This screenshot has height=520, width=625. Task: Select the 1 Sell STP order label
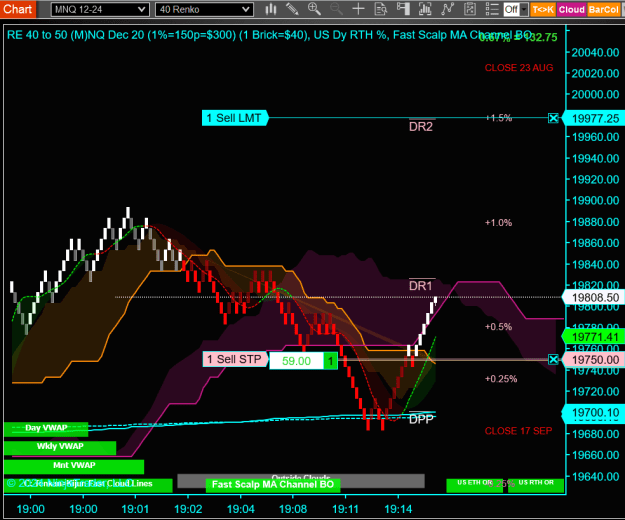click(x=235, y=359)
